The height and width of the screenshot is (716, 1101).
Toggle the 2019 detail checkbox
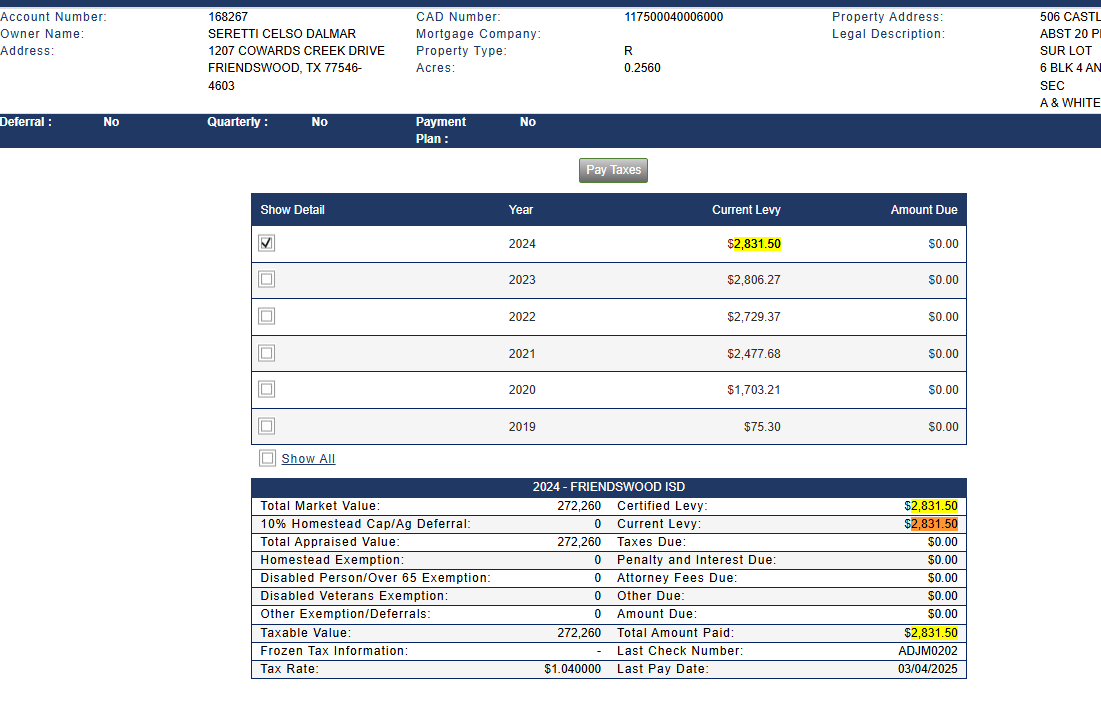[x=266, y=426]
